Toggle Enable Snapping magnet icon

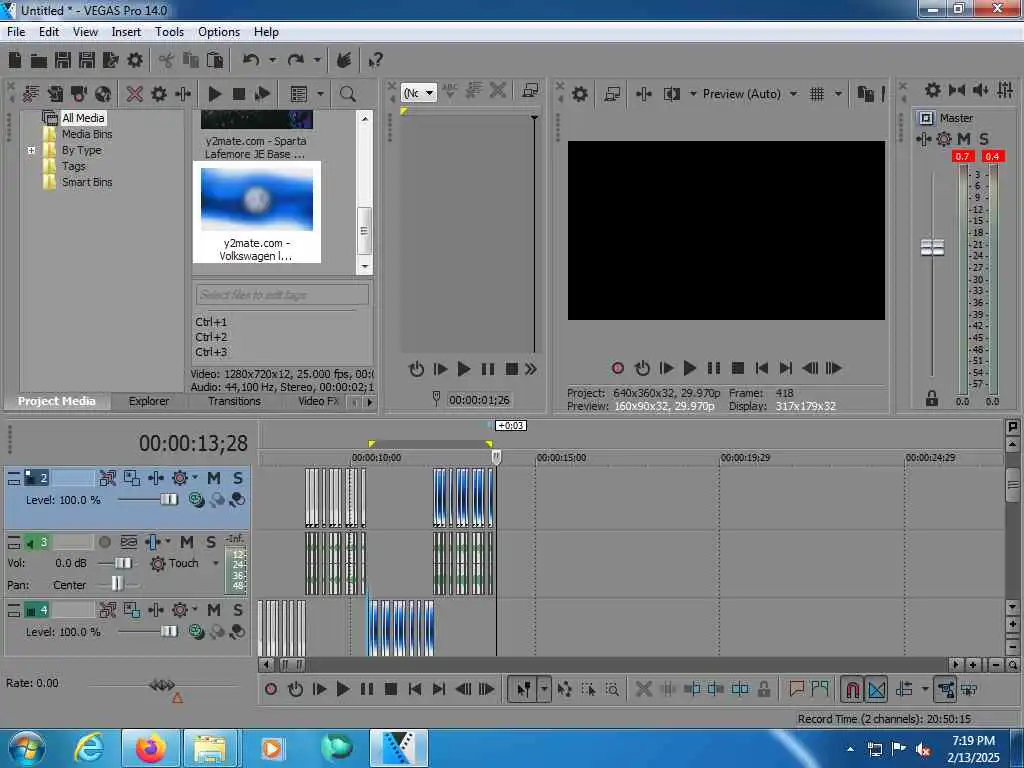pyautogui.click(x=852, y=689)
